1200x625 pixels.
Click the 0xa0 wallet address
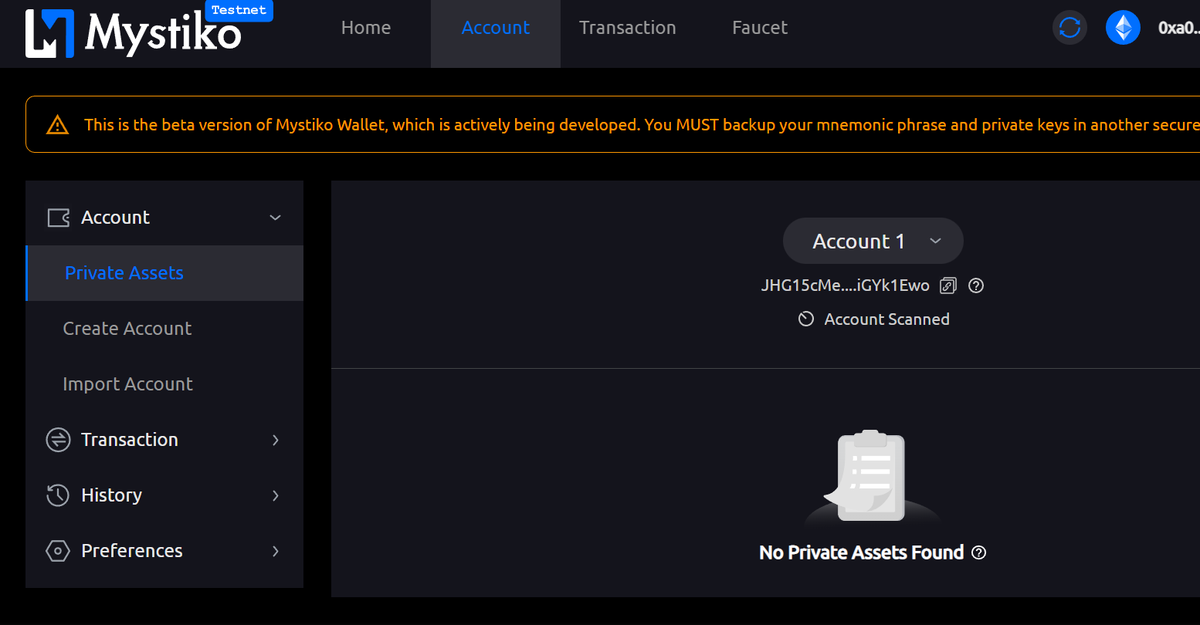[1178, 28]
